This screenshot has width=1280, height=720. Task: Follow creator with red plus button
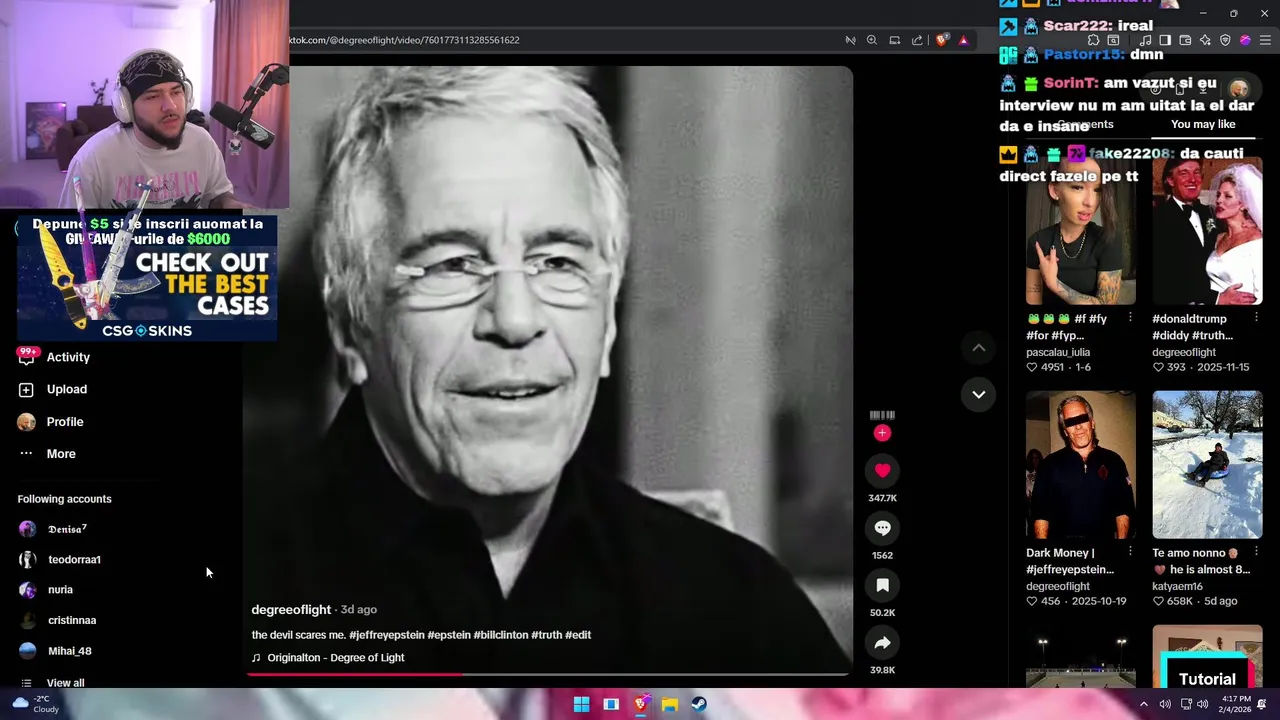point(882,433)
